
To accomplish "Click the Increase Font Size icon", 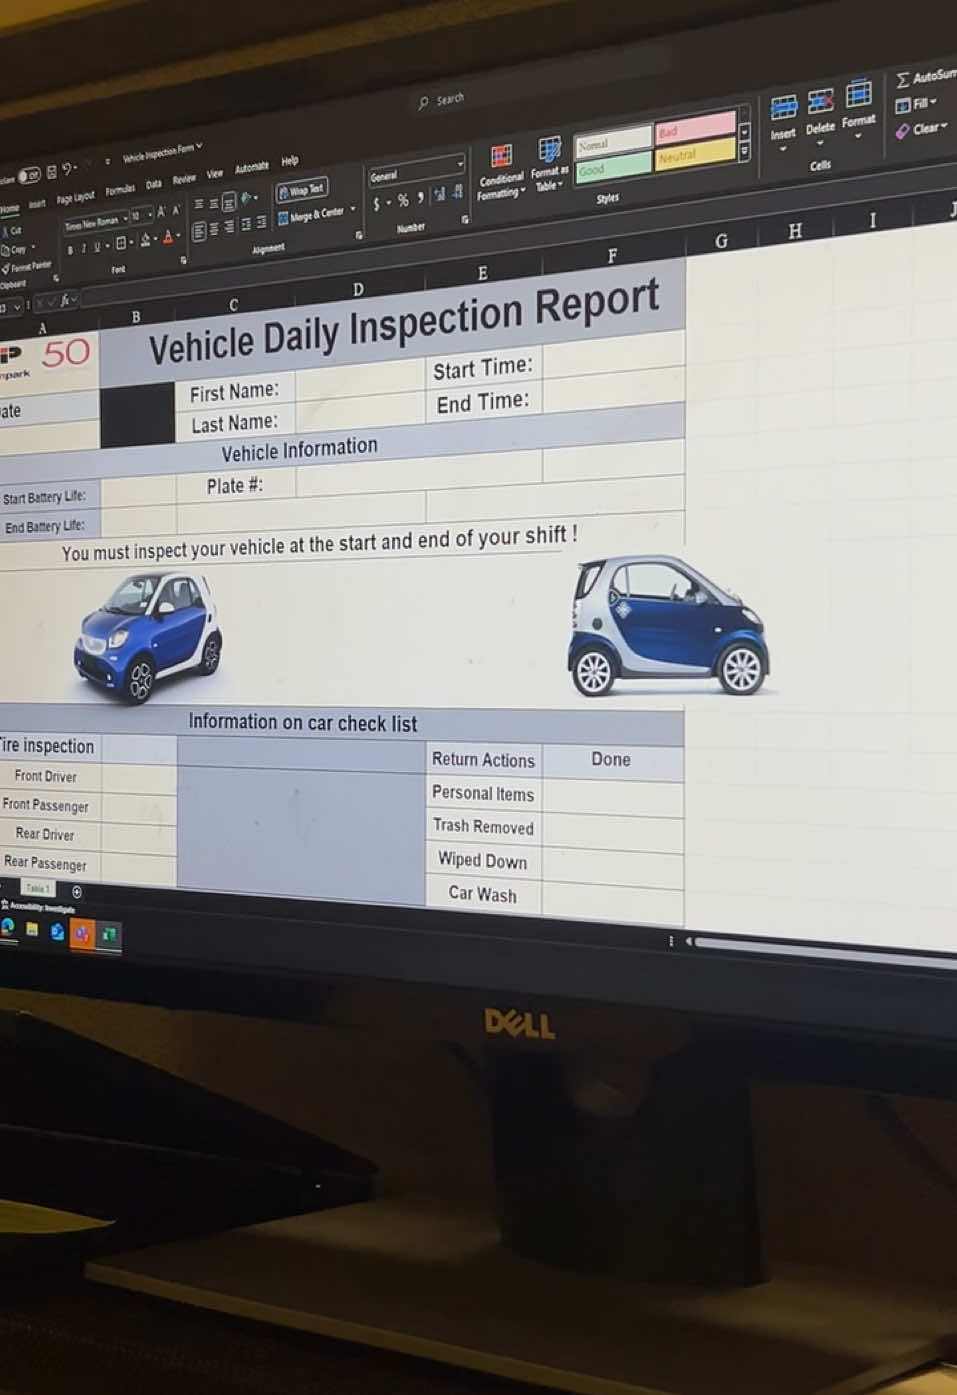I will pyautogui.click(x=161, y=212).
